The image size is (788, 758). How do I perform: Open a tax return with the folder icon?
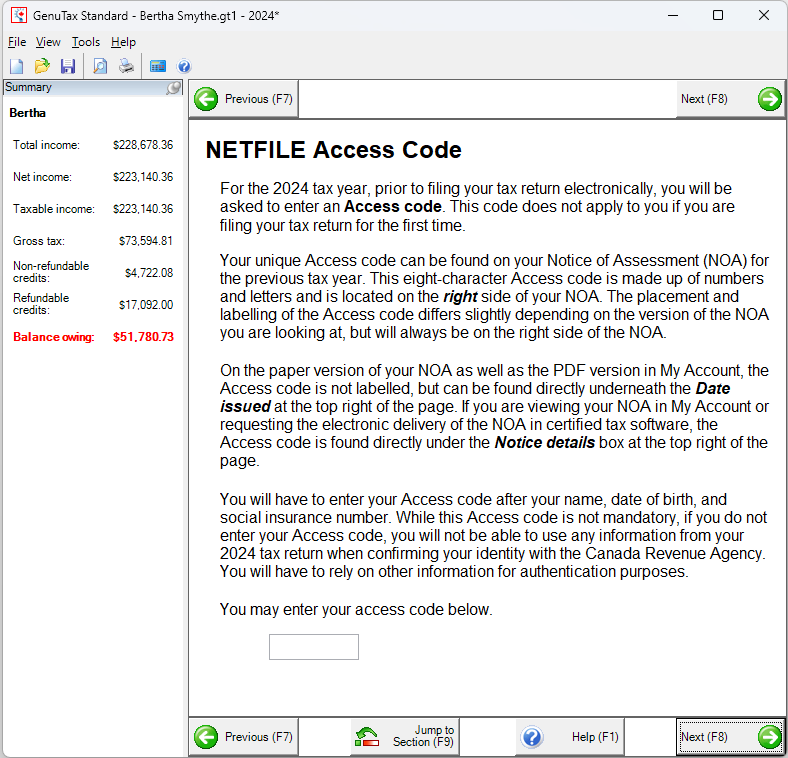[42, 66]
